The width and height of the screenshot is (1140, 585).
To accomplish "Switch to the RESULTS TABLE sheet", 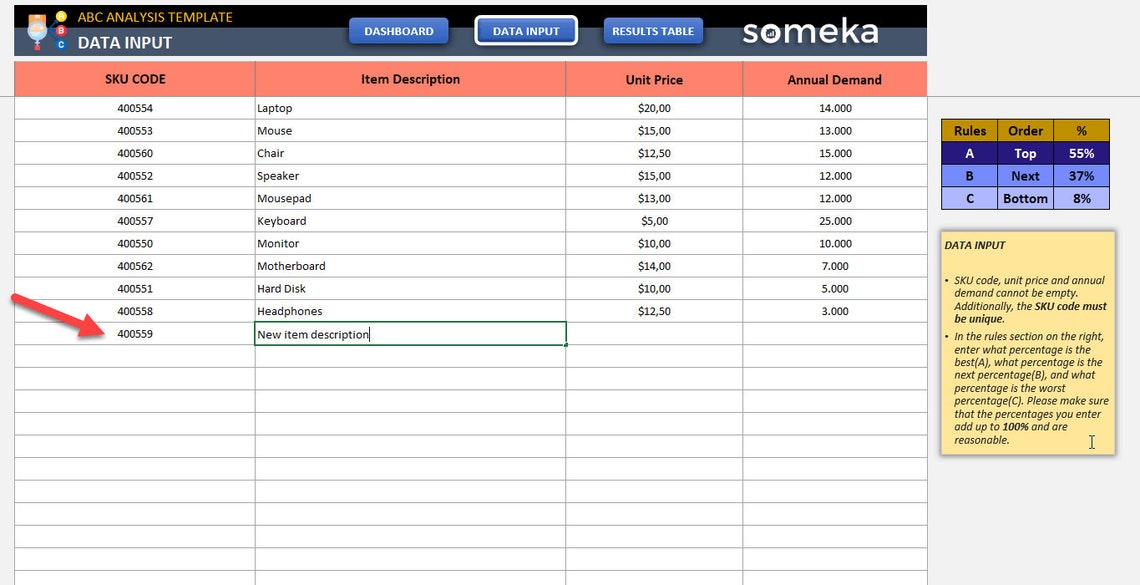I will click(x=653, y=31).
